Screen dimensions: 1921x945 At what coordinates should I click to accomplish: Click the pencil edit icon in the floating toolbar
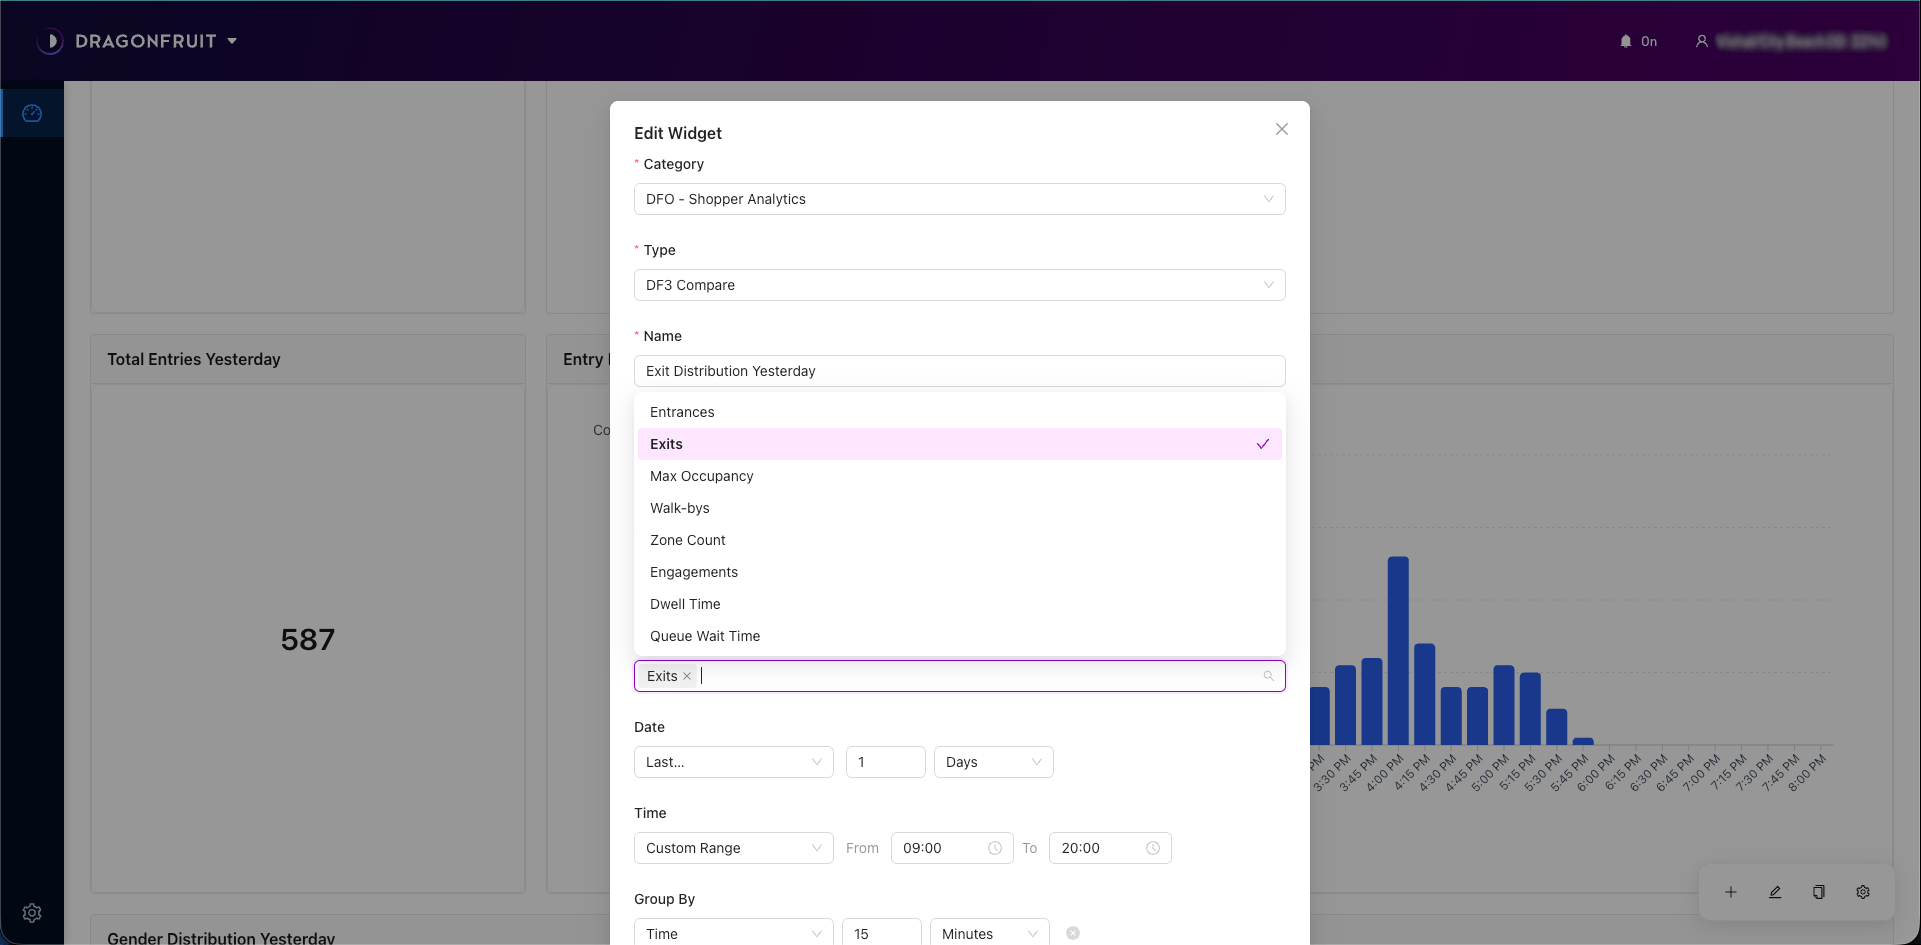coord(1775,892)
